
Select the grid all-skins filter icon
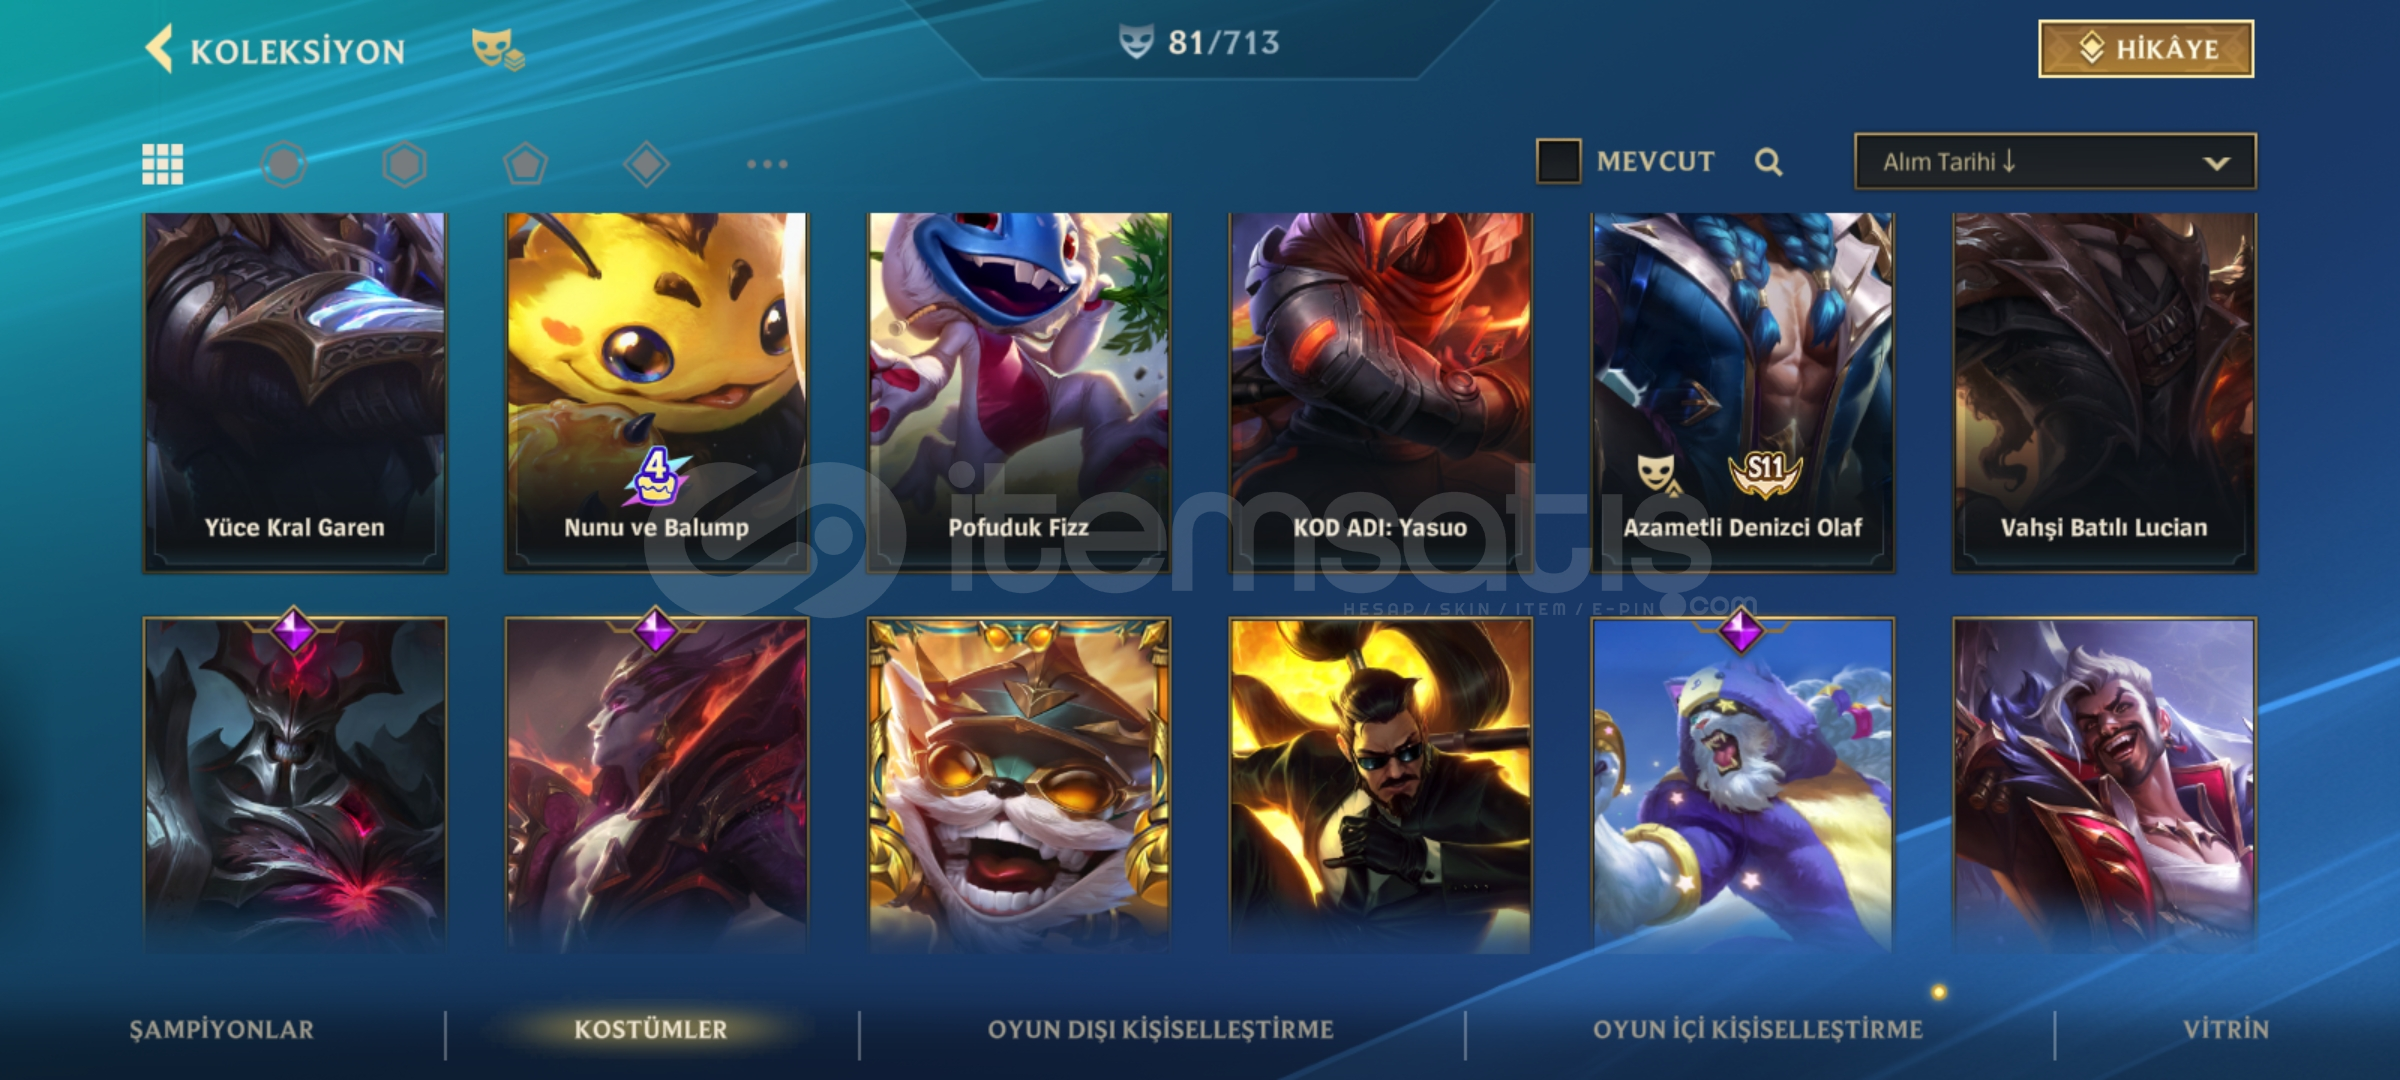click(x=162, y=164)
